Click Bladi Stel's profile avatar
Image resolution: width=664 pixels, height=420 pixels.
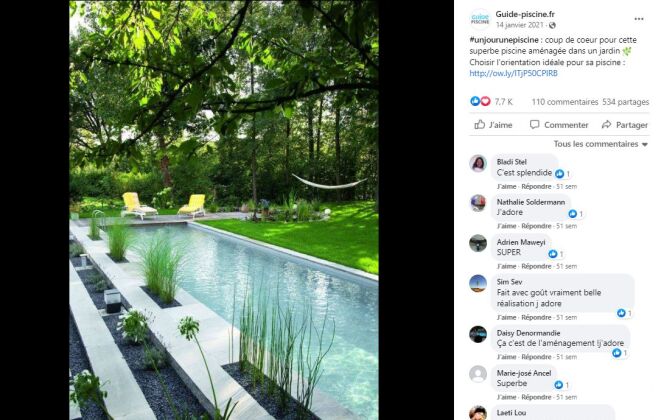pos(478,163)
